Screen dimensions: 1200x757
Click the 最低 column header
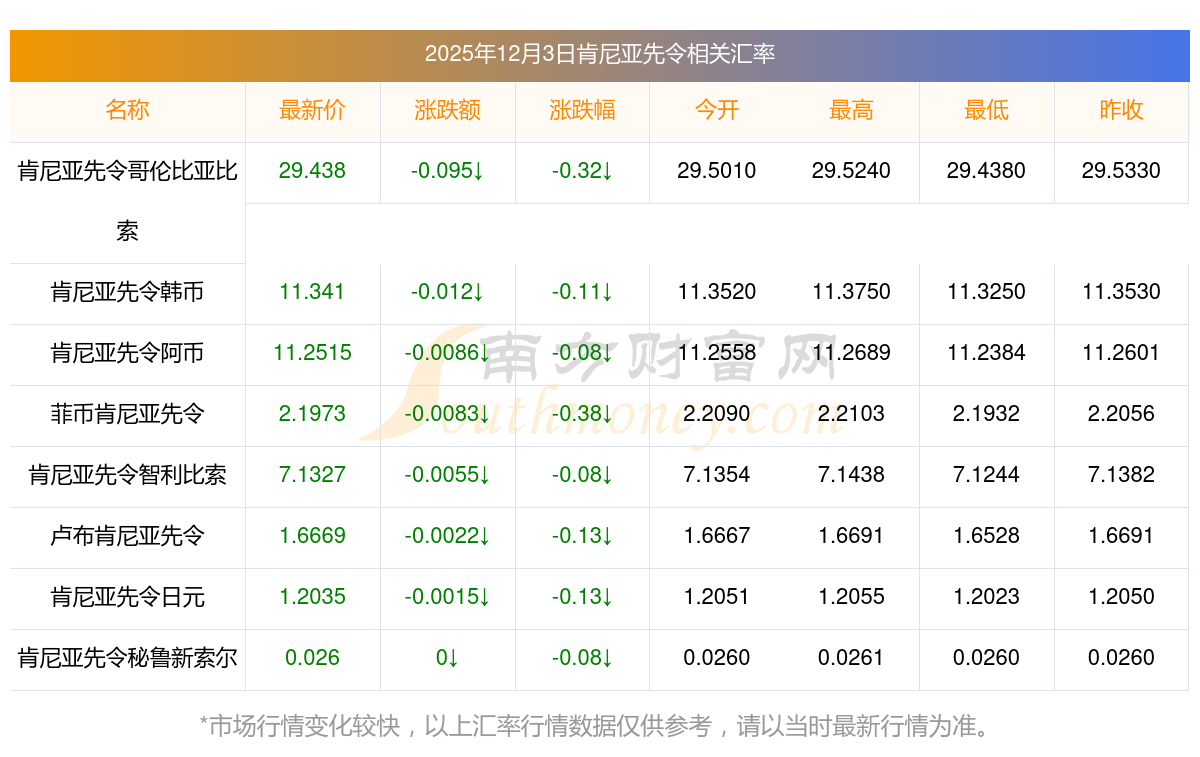click(x=986, y=110)
